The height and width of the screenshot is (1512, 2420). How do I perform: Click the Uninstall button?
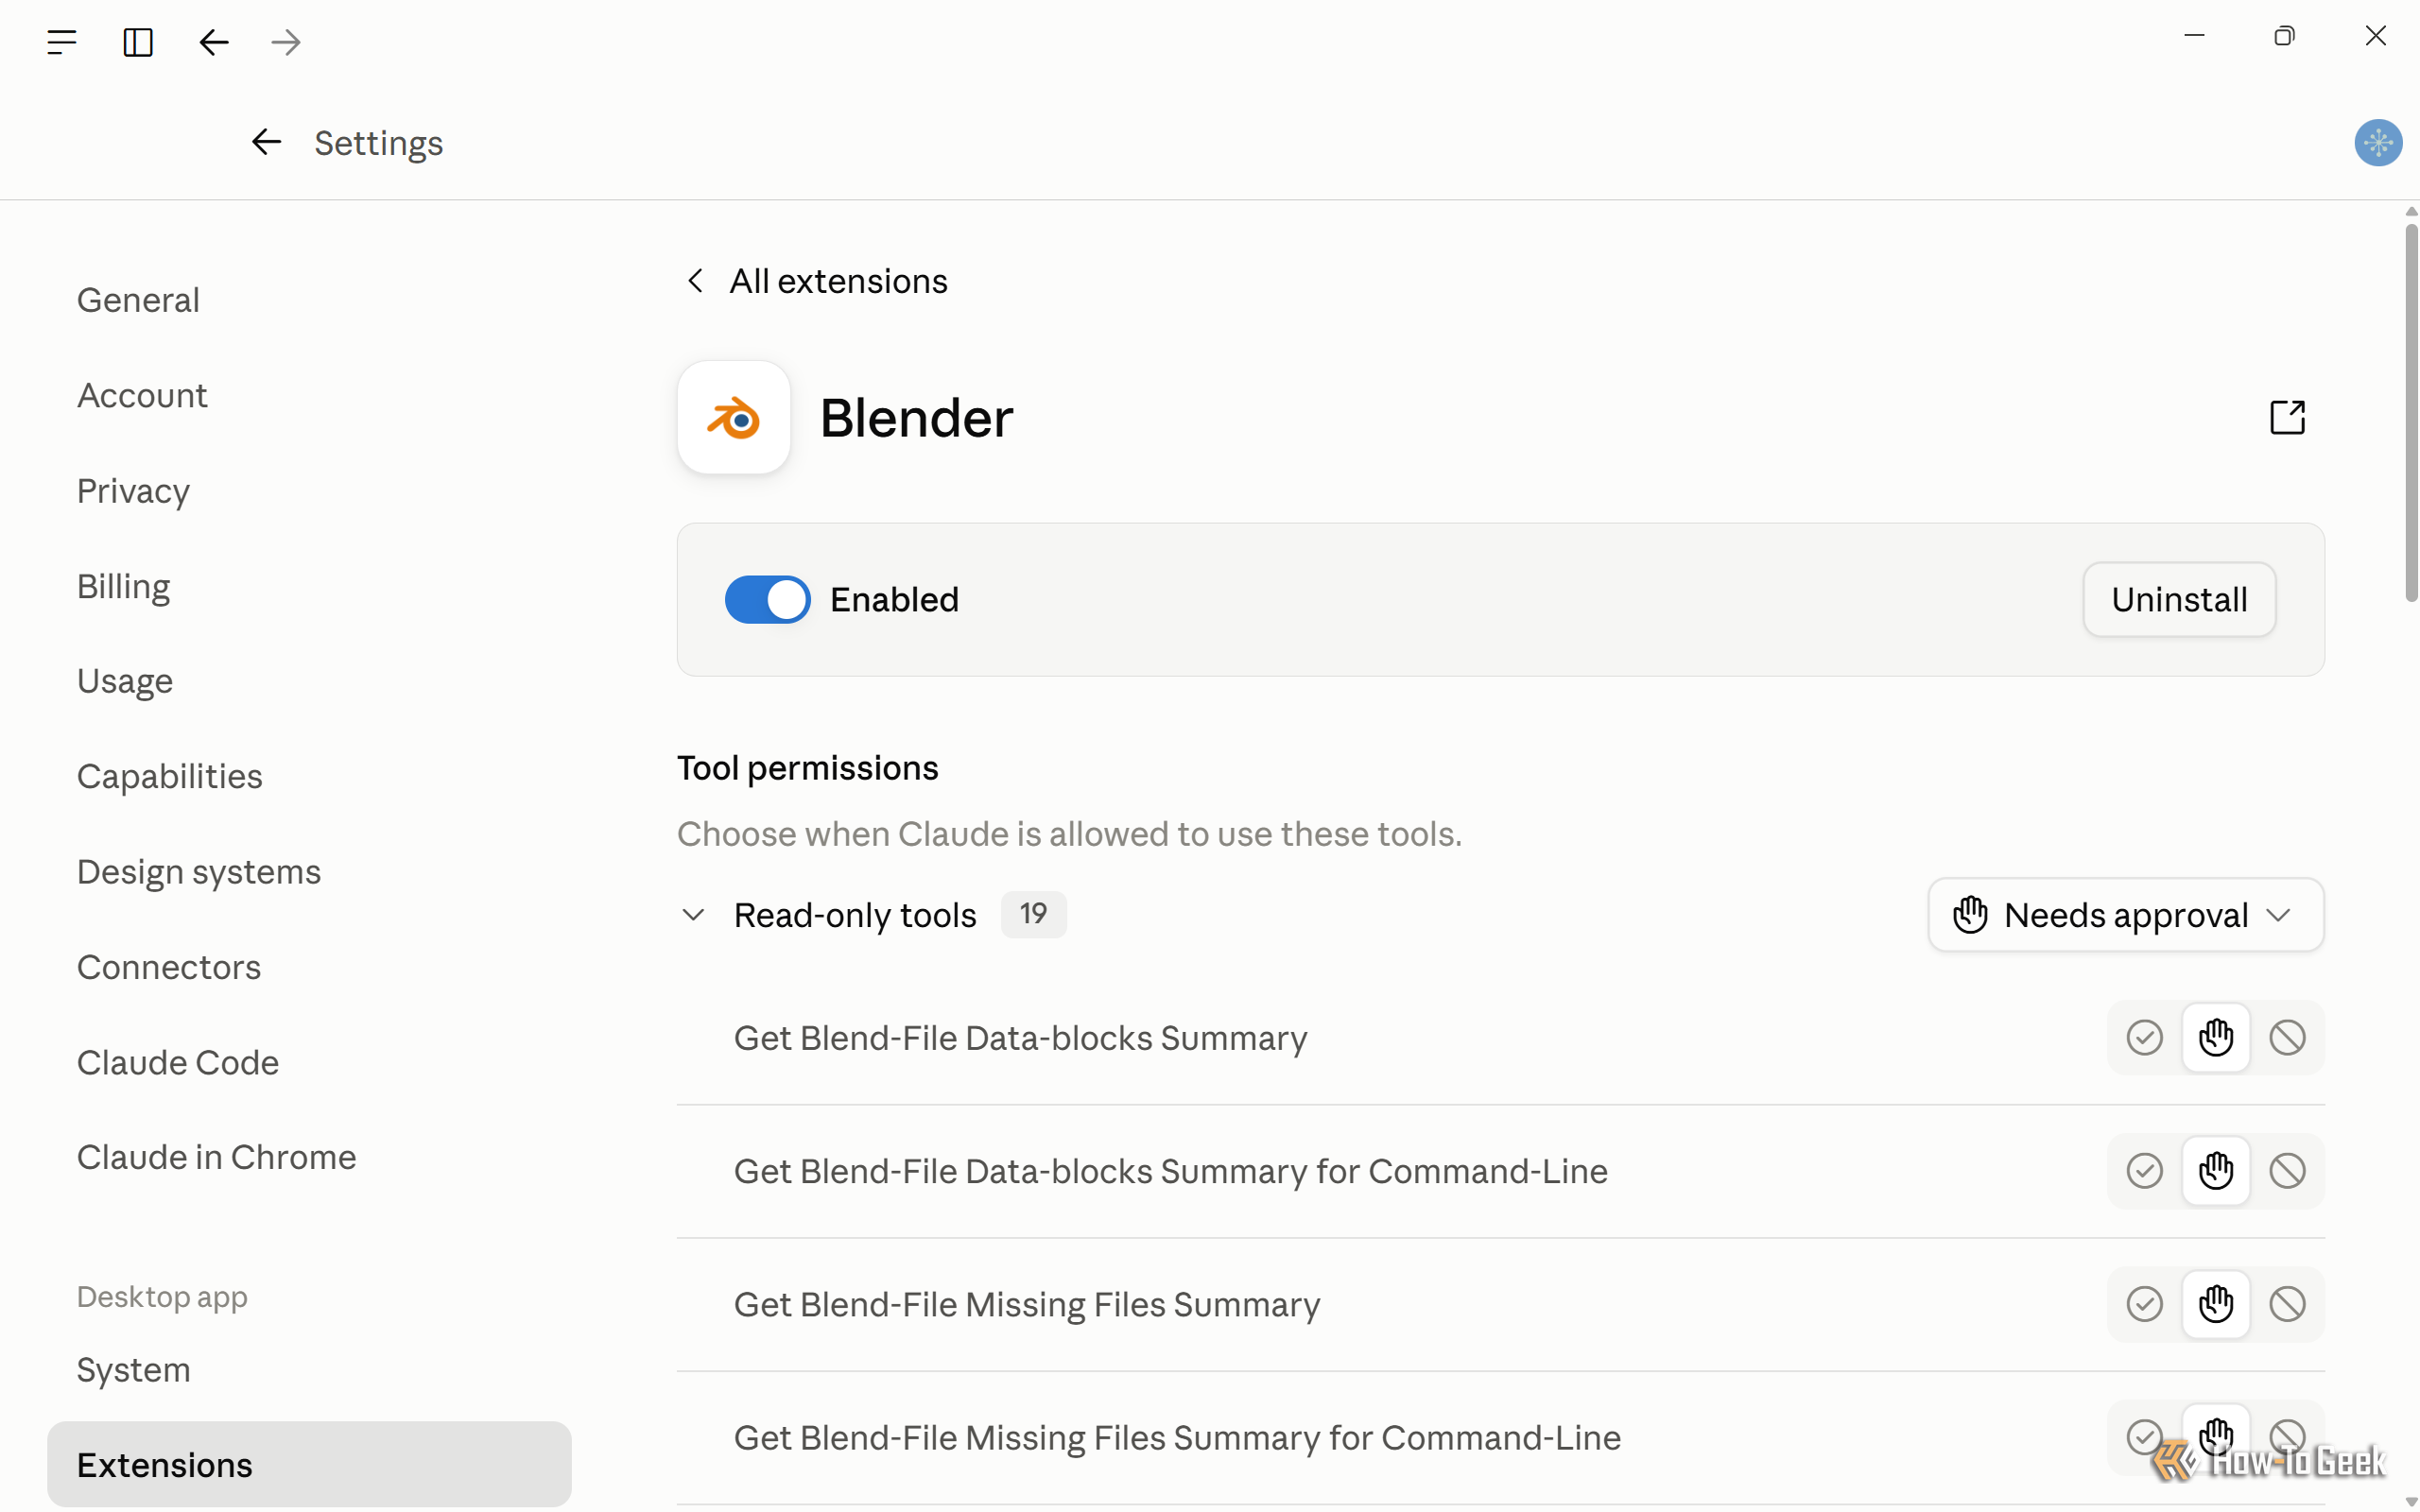click(2179, 599)
